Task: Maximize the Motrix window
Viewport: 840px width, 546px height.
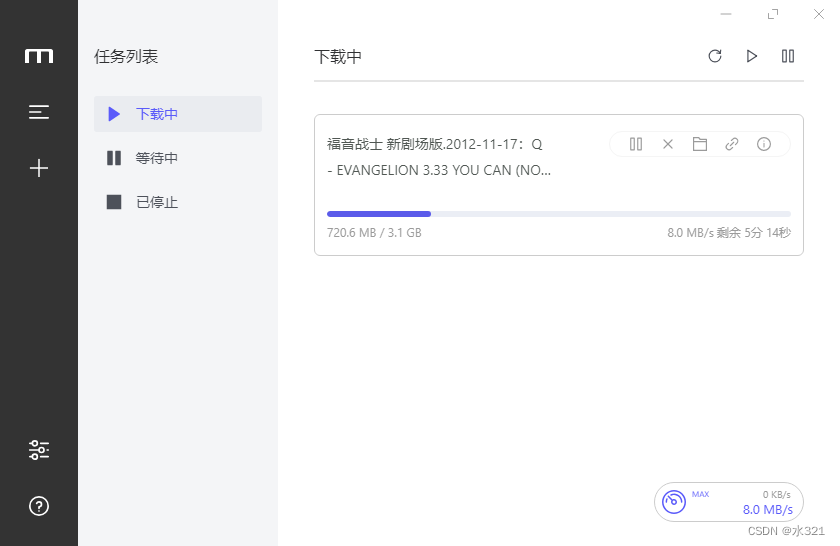Action: 772,14
